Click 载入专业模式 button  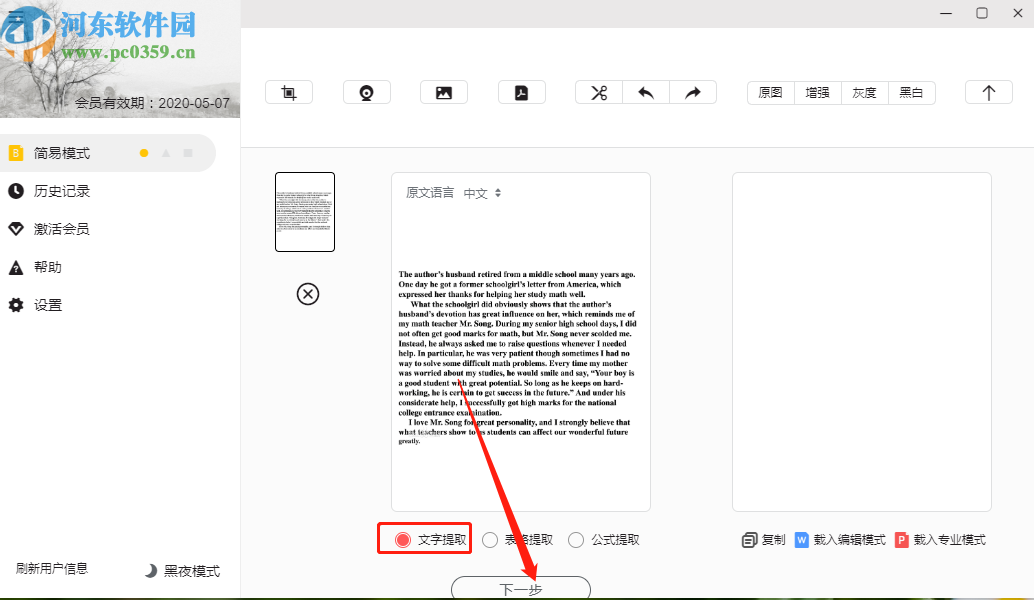tap(950, 540)
